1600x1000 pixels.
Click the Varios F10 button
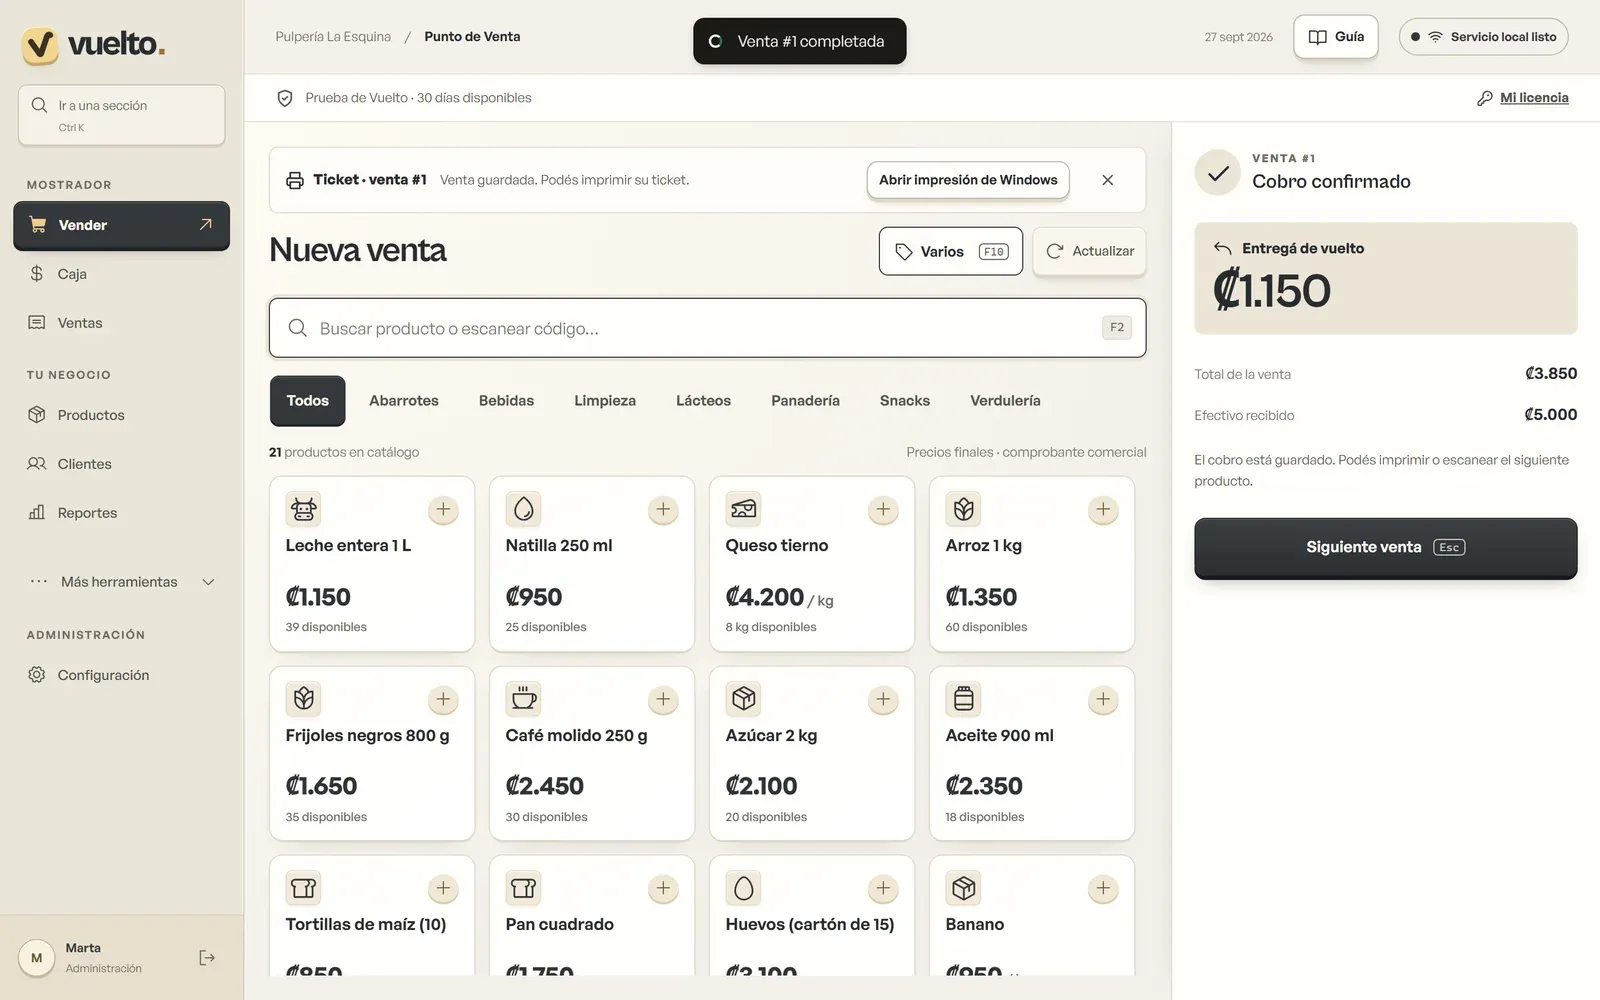[x=951, y=251]
